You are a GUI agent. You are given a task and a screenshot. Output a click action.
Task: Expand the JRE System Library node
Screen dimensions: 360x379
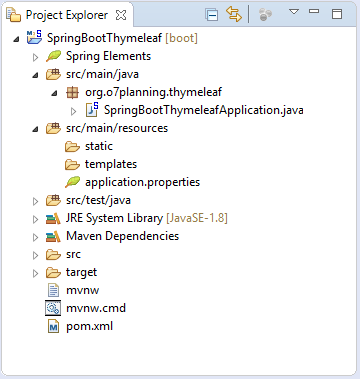[35, 219]
